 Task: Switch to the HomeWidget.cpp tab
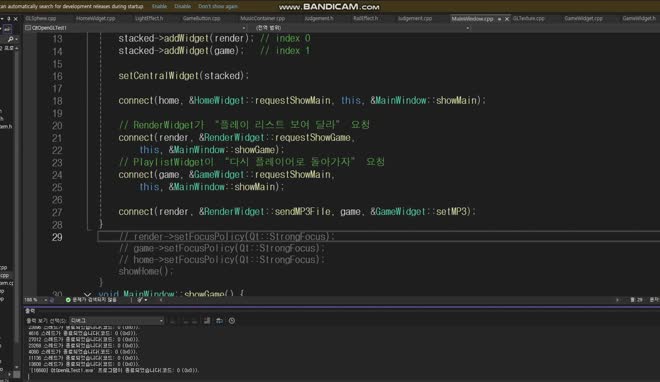click(x=96, y=19)
